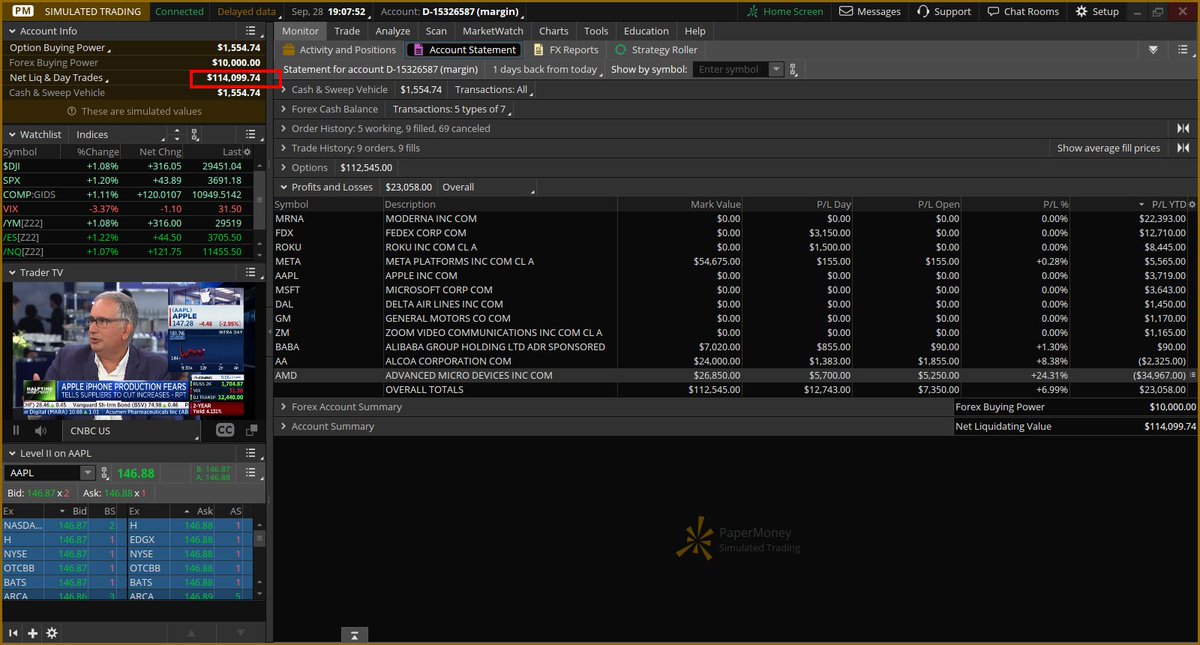Open the Messages center

(870, 11)
